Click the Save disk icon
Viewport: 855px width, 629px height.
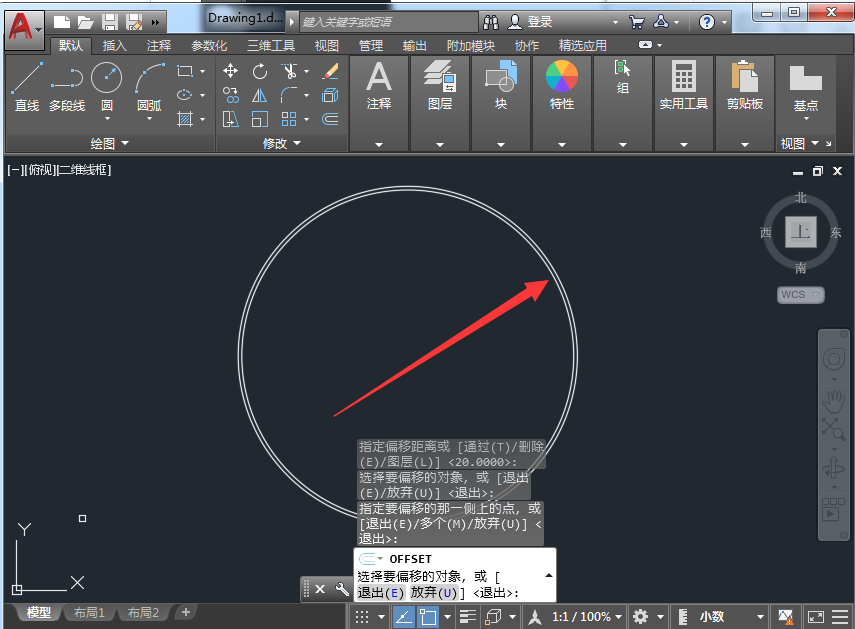pyautogui.click(x=110, y=22)
